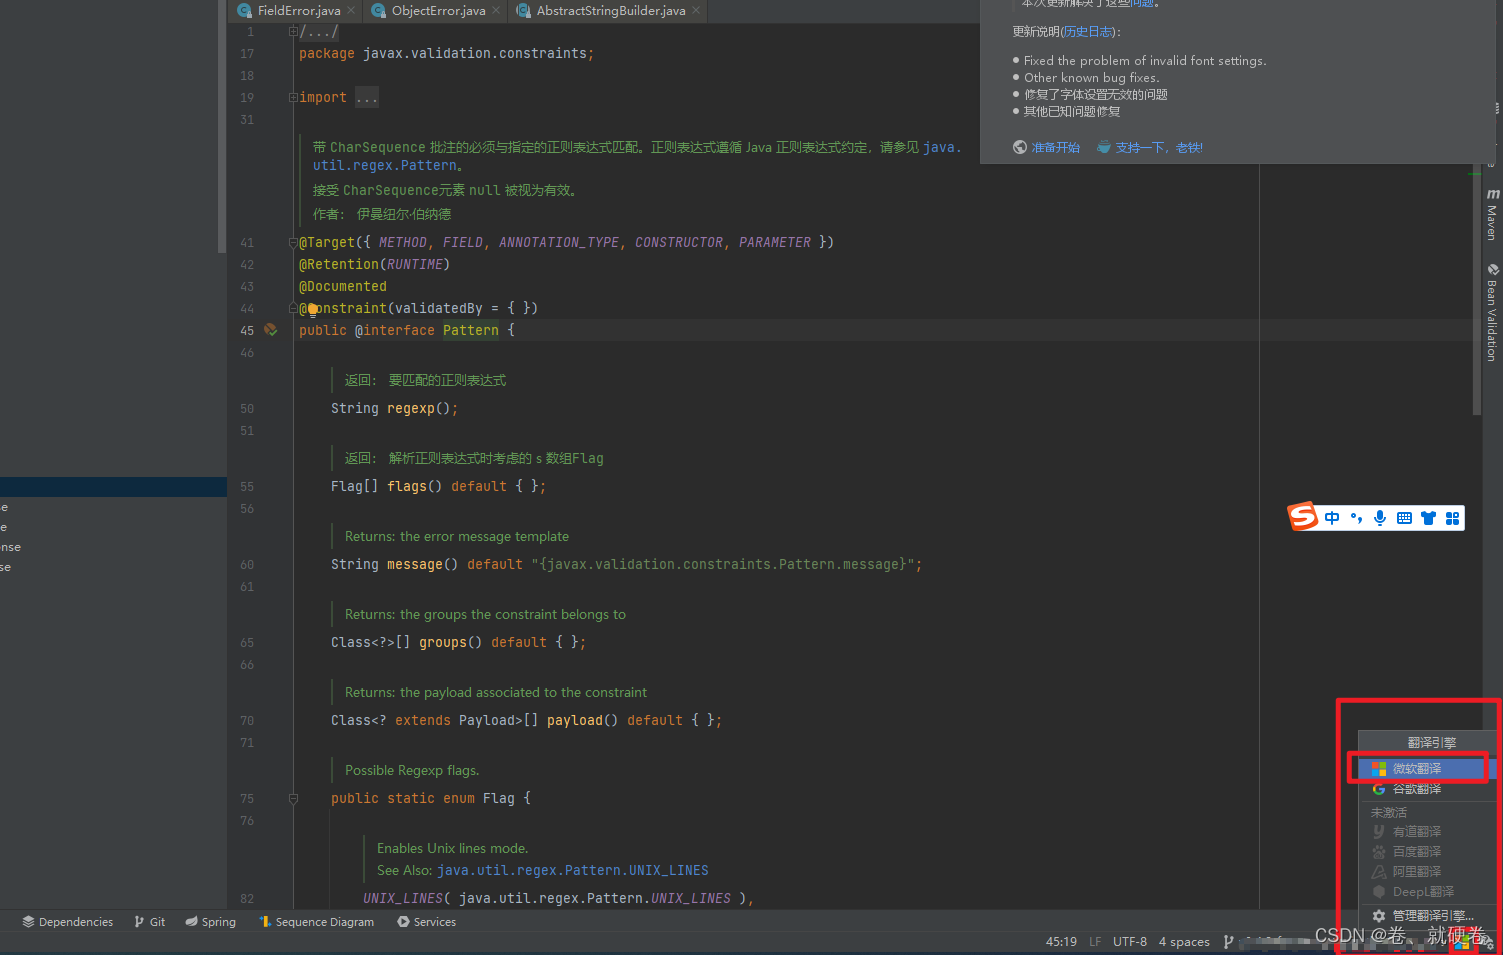Open the Bean Validation tool window
Image resolution: width=1503 pixels, height=955 pixels.
1492,311
